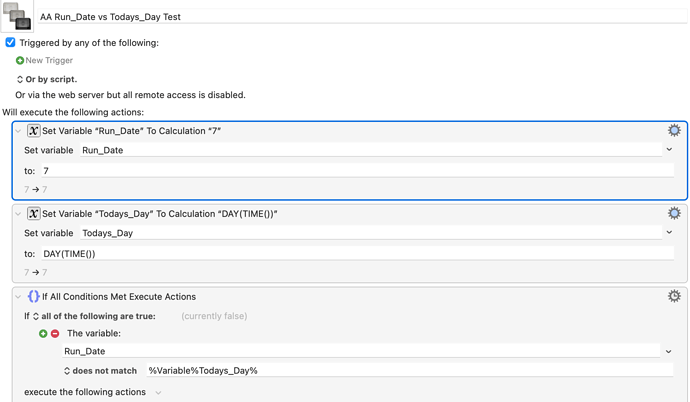
Task: Click the variable X icon on Run_Date action
Action: 33,131
